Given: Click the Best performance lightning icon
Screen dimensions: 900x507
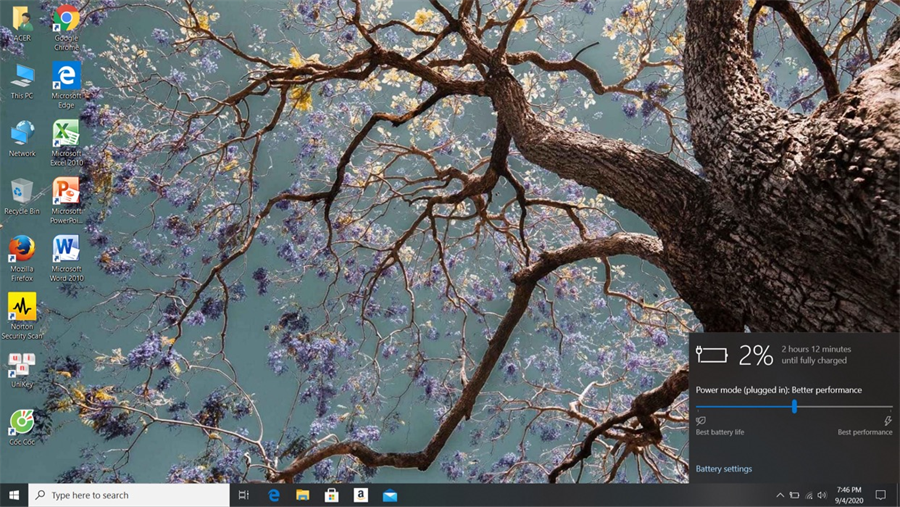Looking at the screenshot, I should click(x=887, y=421).
